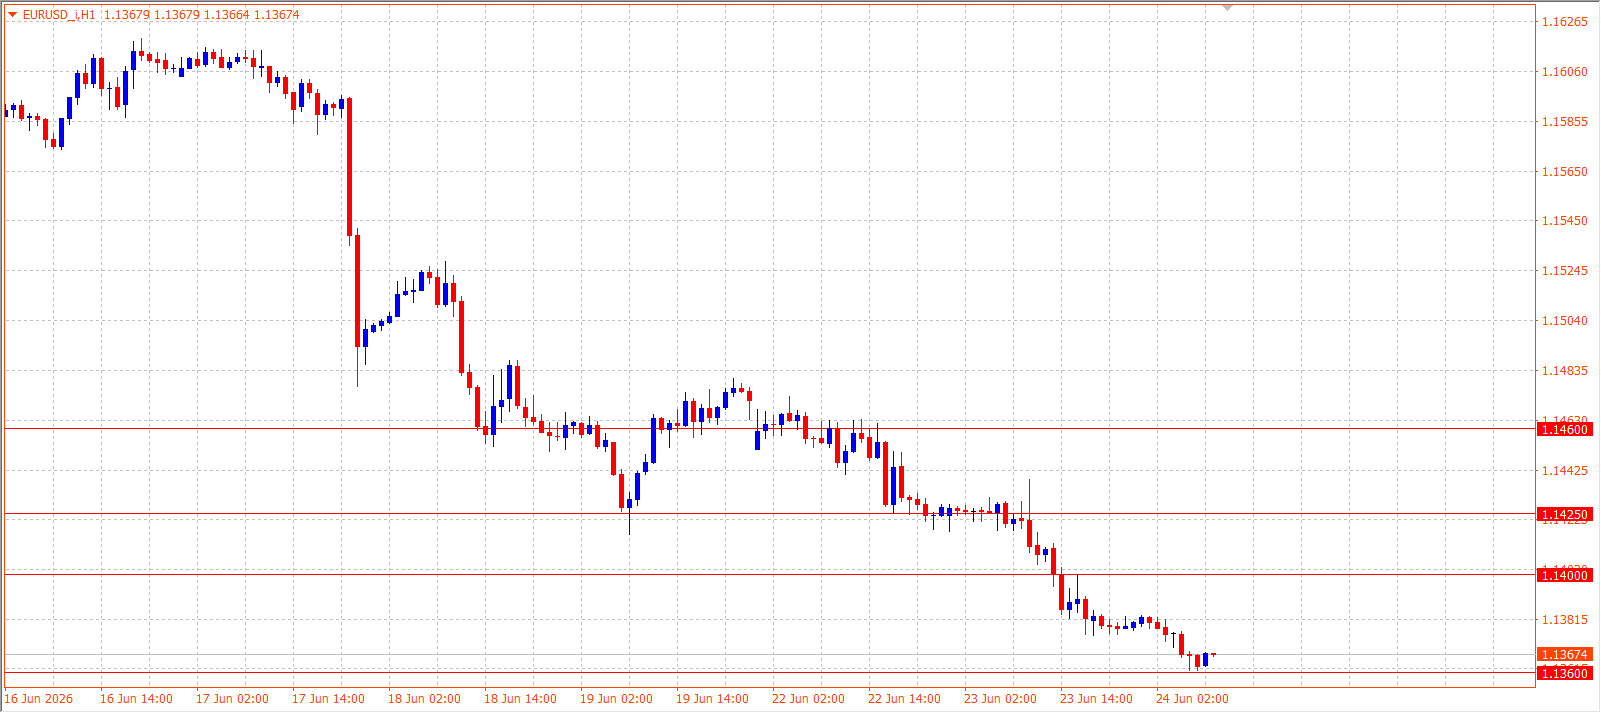Screen dimensions: 1601x713
Task: Click the 23 Jun 14:00 time label
Action: pyautogui.click(x=1096, y=699)
